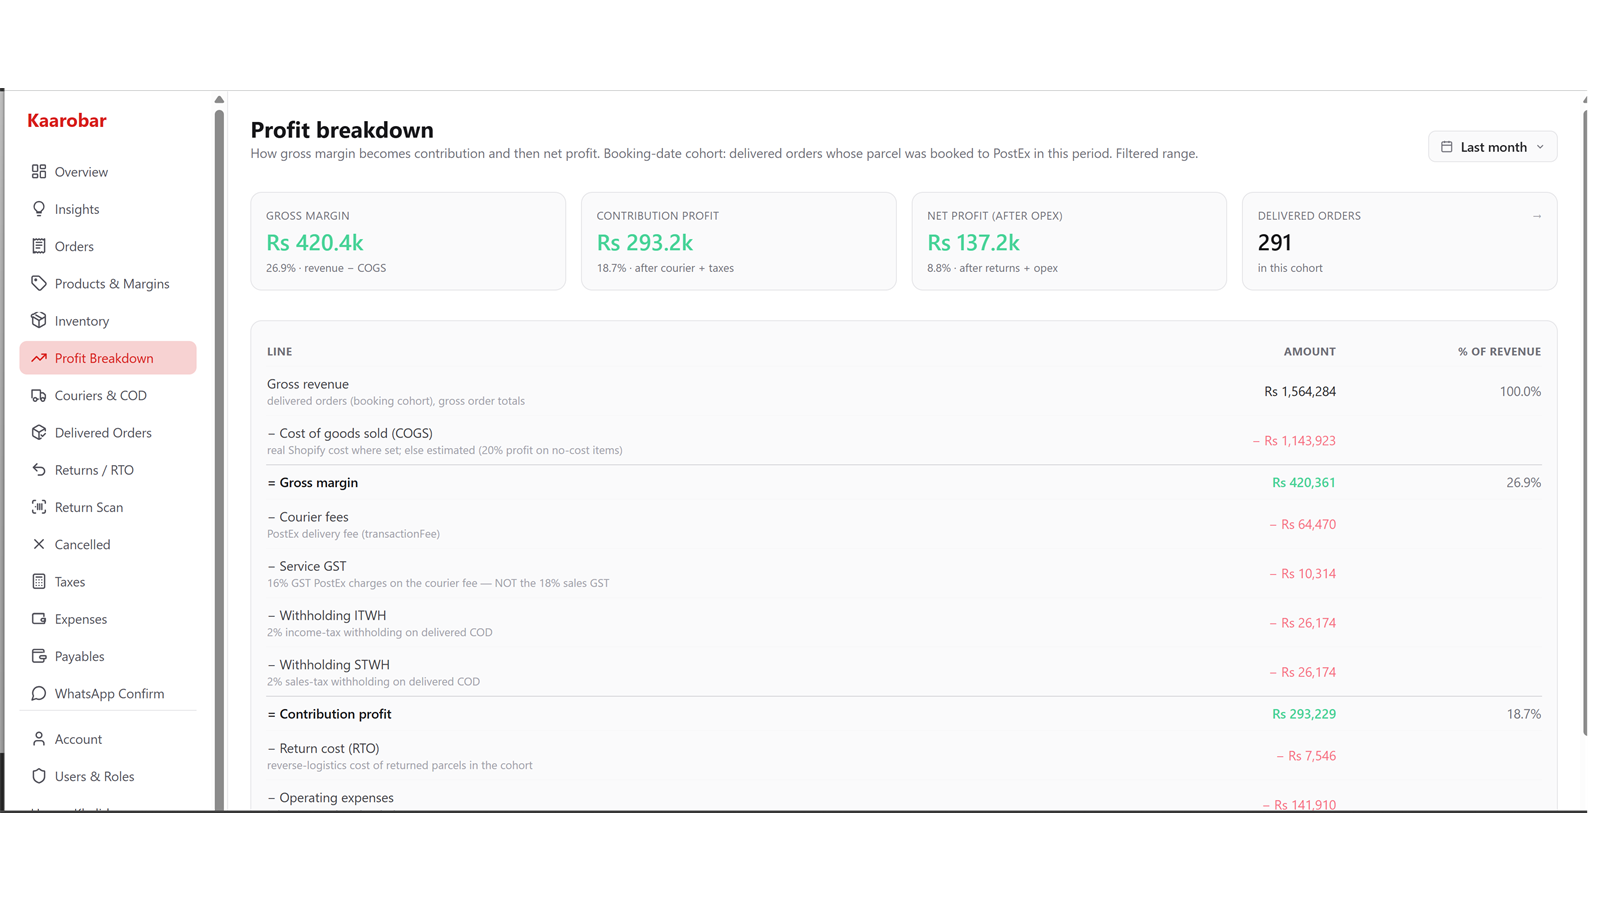The image size is (1600, 900).
Task: Open the Return Scan page
Action: click(x=108, y=507)
